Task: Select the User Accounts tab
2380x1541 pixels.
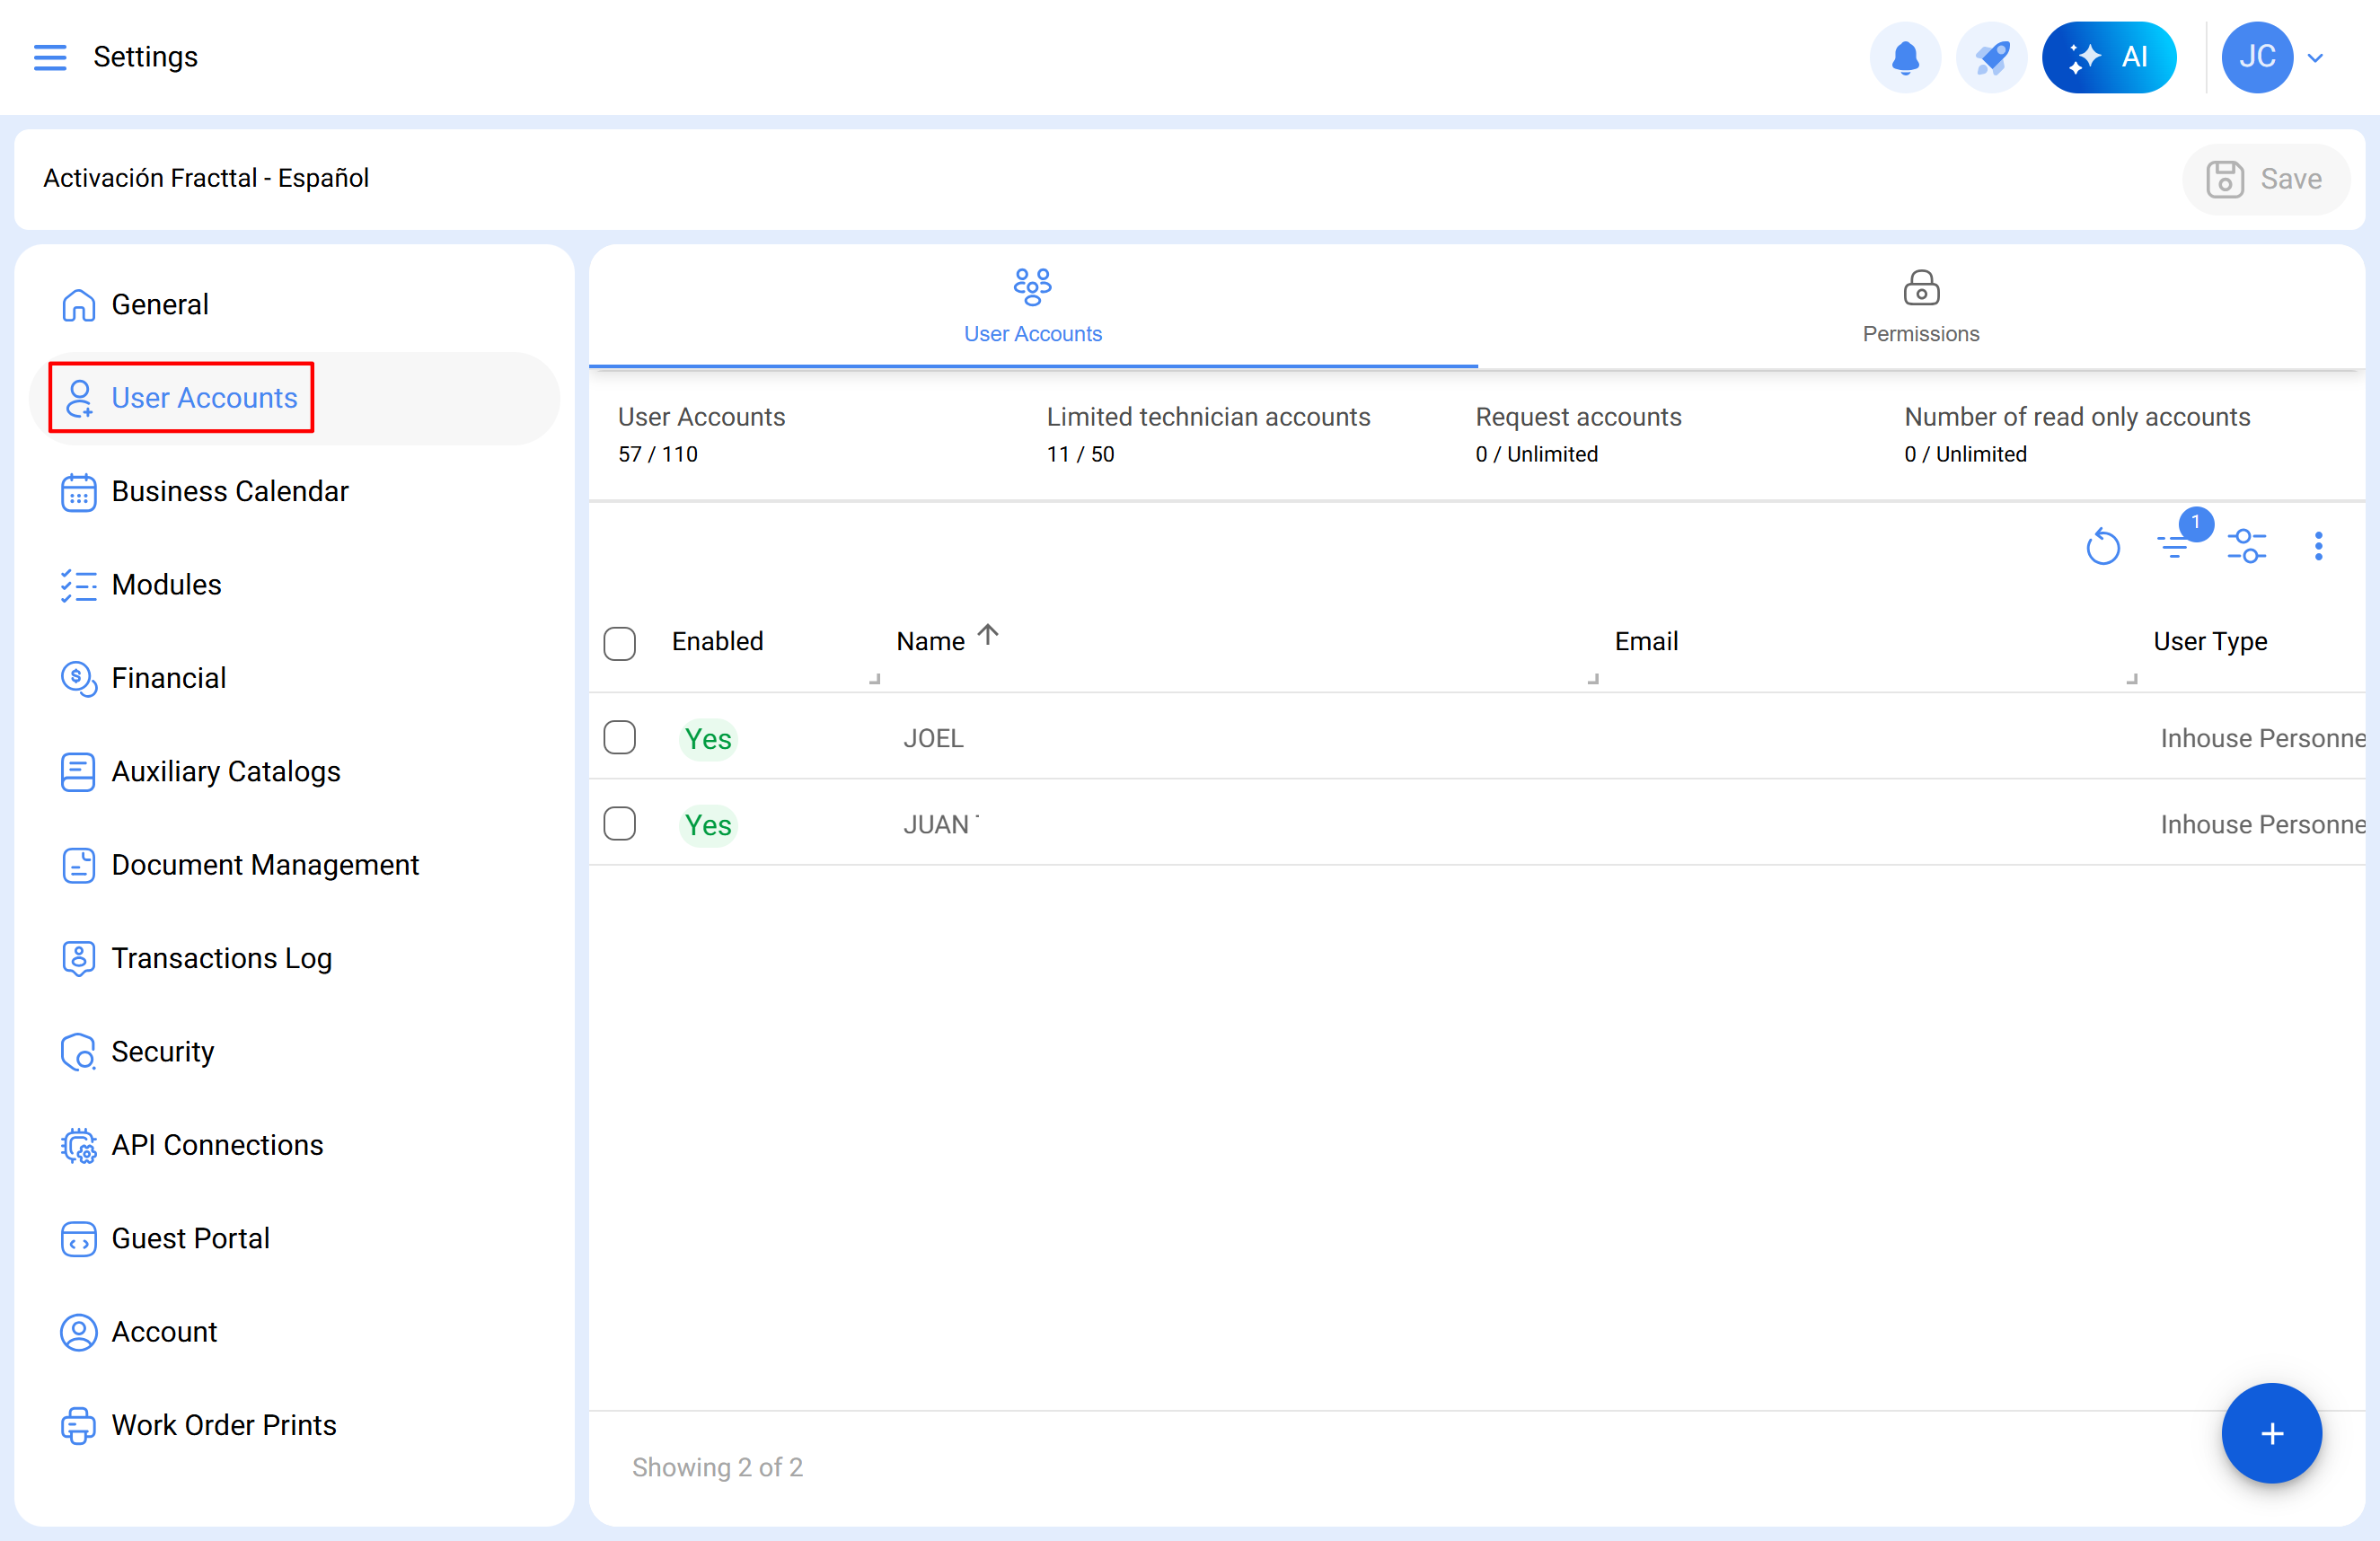Action: point(1032,307)
